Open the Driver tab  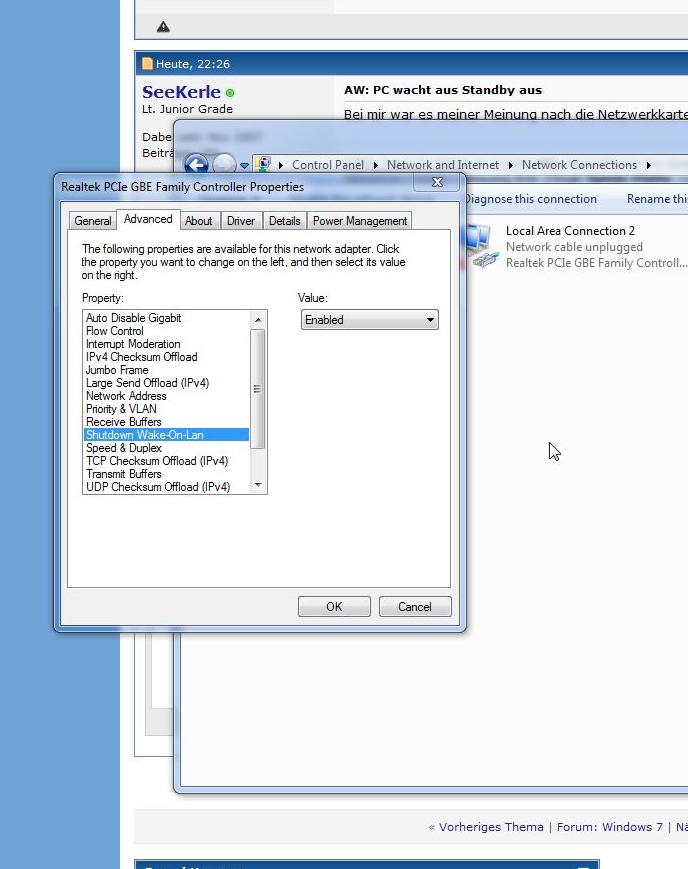(241, 221)
